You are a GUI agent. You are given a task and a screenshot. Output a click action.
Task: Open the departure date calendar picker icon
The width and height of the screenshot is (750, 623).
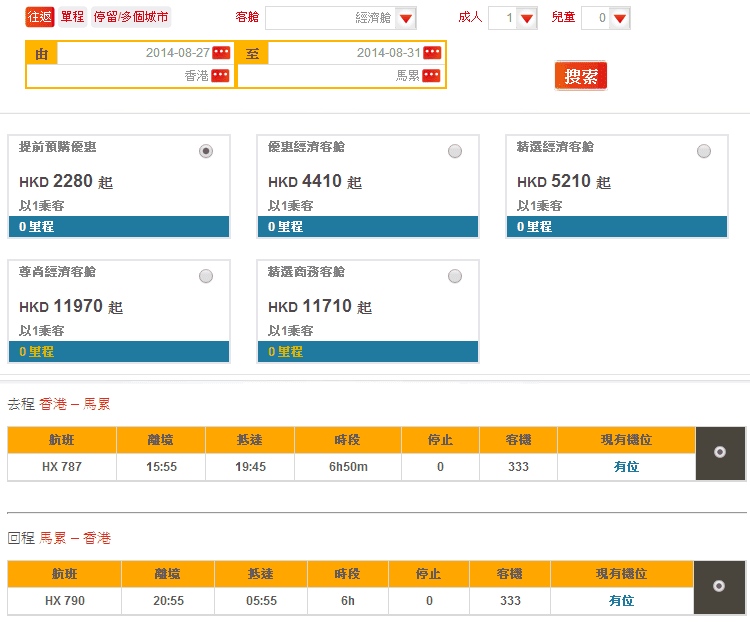tap(221, 53)
